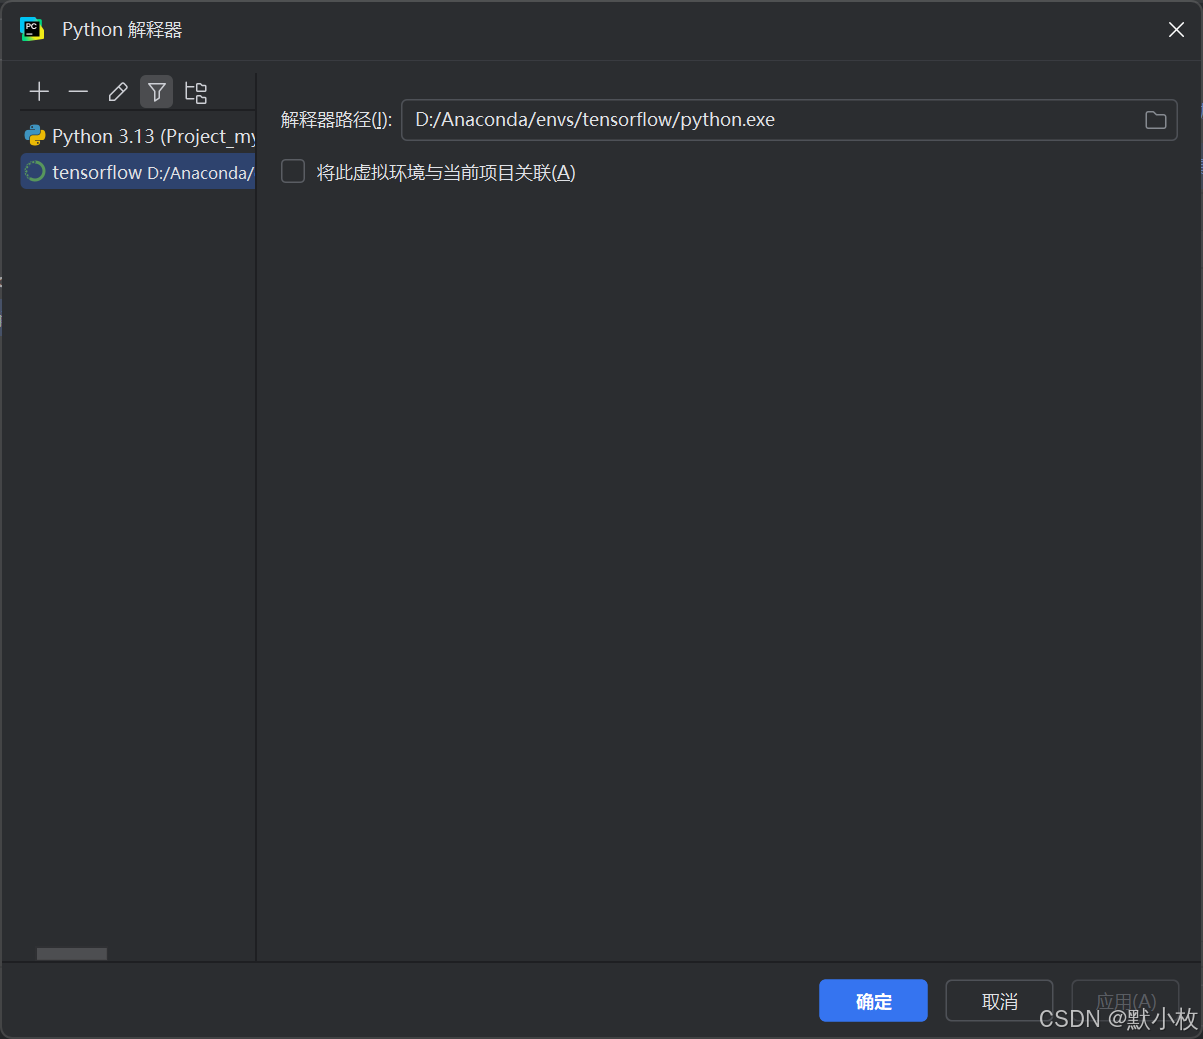Browse interpreter path with folder icon

(1156, 120)
